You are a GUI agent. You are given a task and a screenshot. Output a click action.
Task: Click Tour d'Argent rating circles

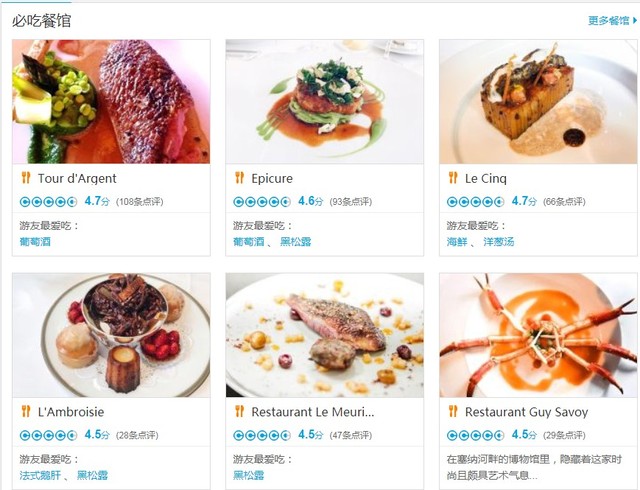click(x=48, y=202)
